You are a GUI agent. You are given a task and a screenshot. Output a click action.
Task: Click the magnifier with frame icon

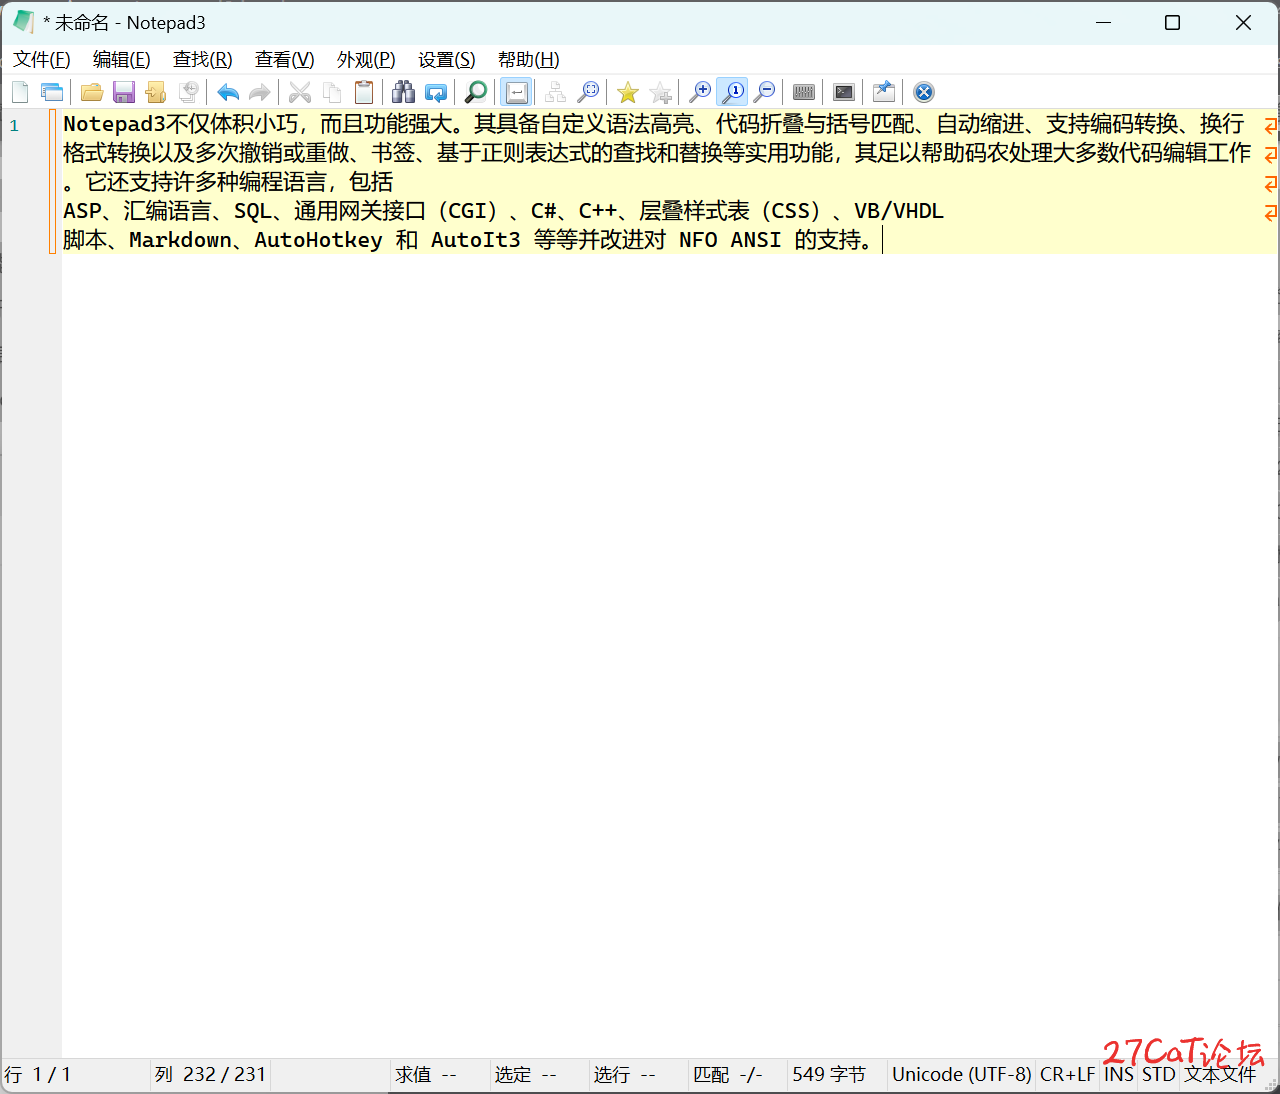(588, 93)
